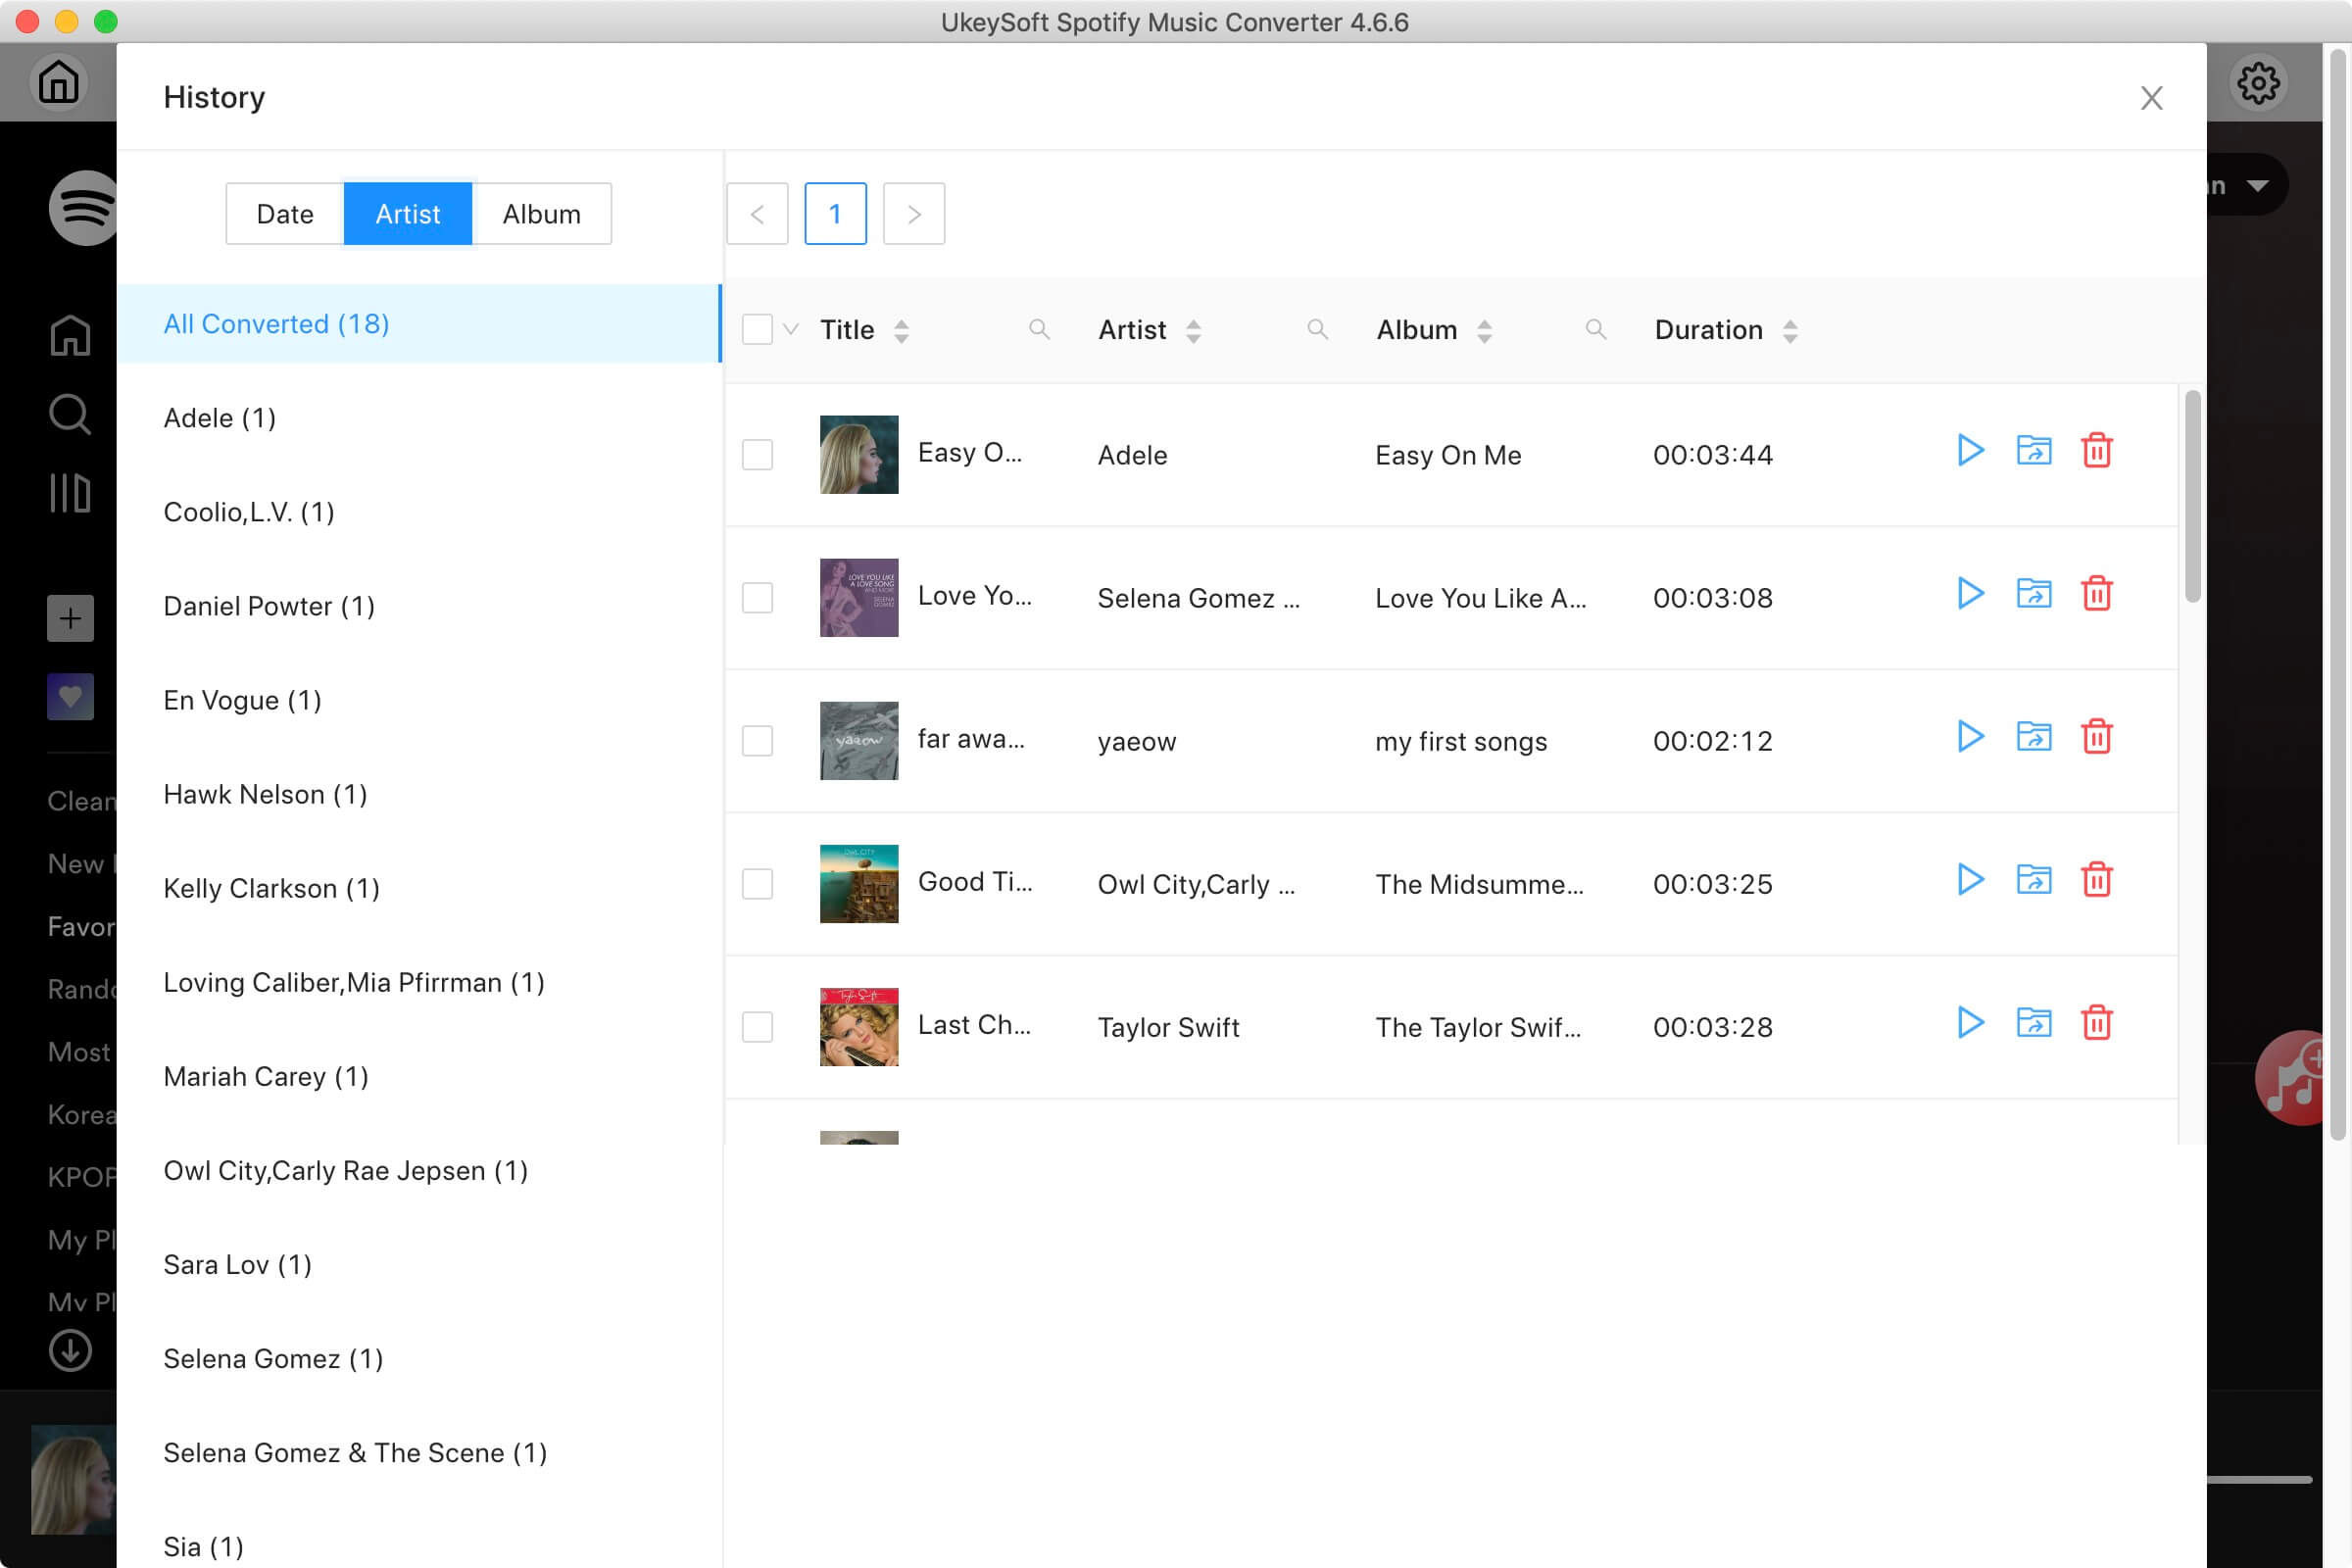
Task: Filter history by Kelly Clarkson (1)
Action: tap(419, 888)
